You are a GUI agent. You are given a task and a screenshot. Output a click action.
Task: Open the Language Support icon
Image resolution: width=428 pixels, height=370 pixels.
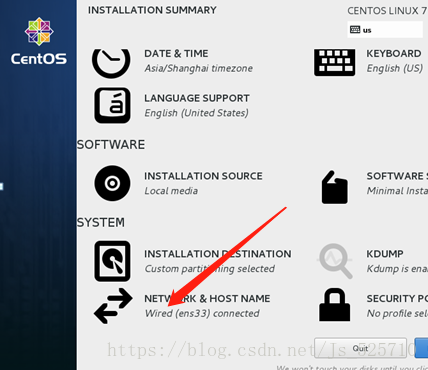click(x=112, y=105)
